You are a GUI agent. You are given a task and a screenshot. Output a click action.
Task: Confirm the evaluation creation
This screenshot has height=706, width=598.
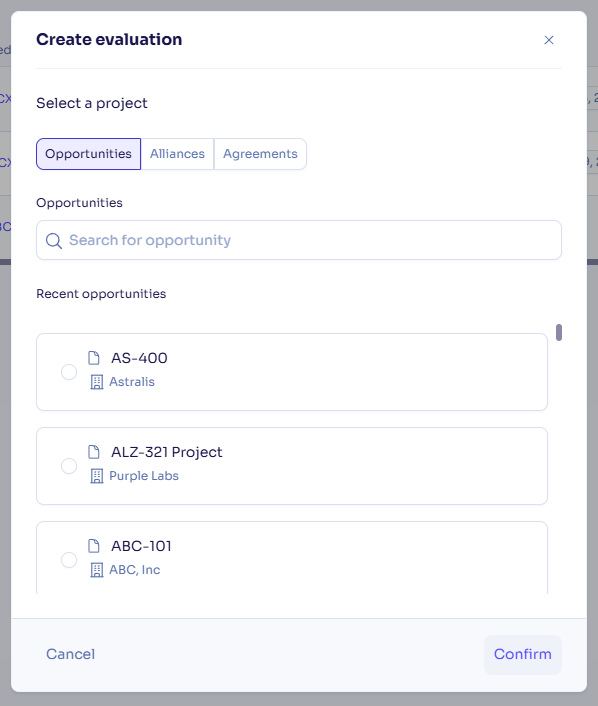tap(522, 655)
